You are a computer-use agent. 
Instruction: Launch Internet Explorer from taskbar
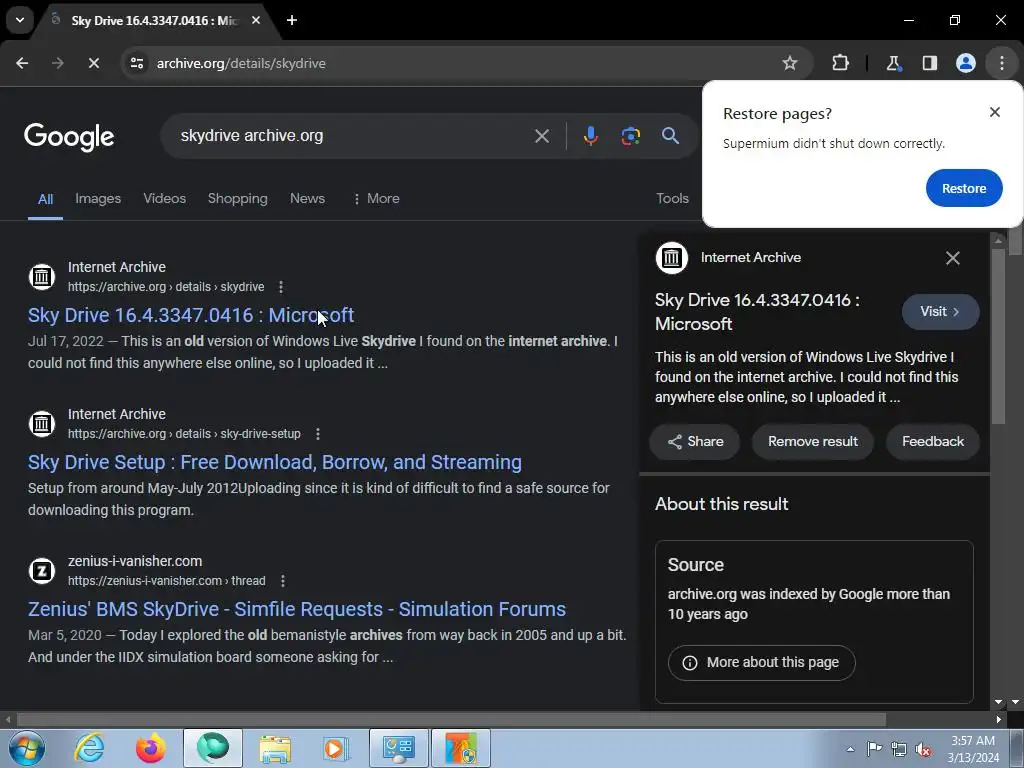(89, 748)
